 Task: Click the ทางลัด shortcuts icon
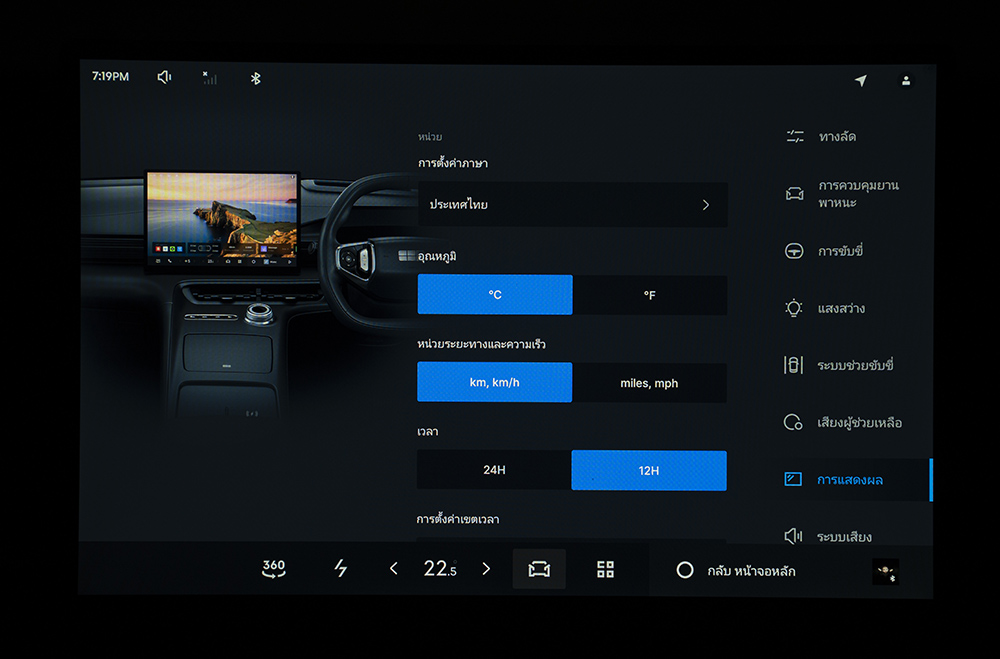click(x=795, y=137)
